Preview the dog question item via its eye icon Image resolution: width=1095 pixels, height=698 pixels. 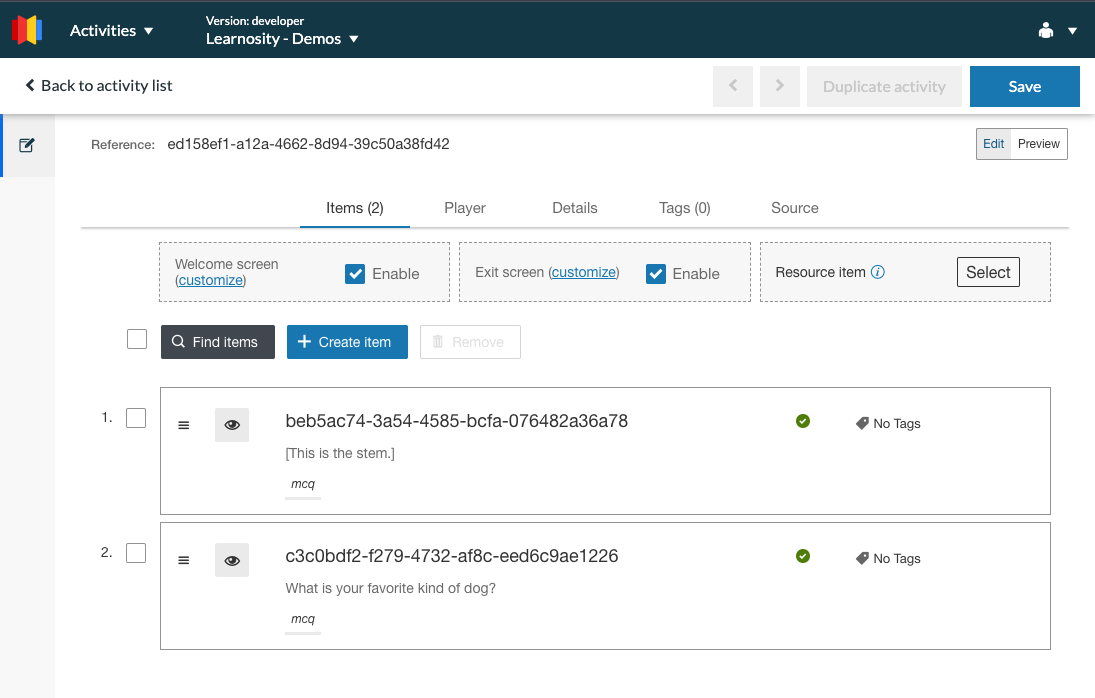[x=231, y=559]
